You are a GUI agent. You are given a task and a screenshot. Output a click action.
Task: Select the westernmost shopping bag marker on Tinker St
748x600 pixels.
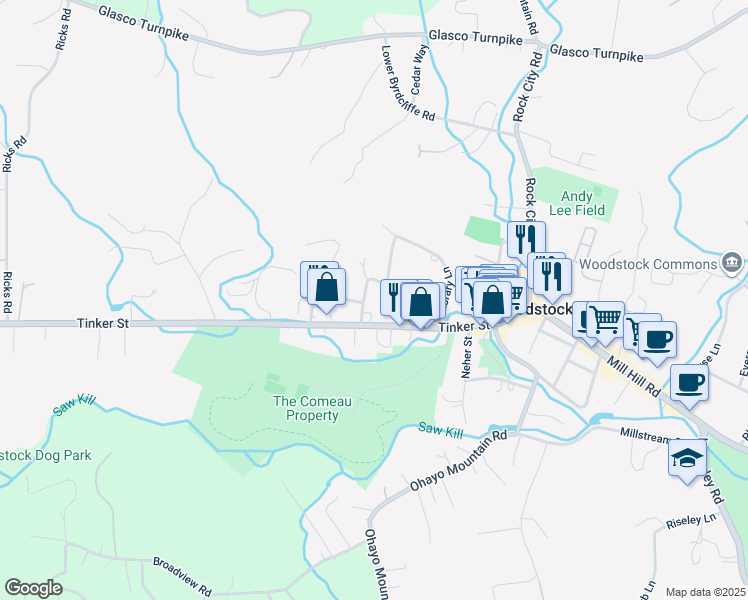[326, 288]
